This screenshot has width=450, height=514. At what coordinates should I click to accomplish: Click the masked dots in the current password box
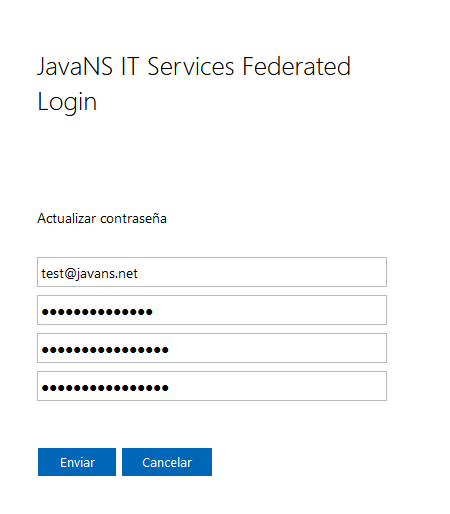tap(97, 312)
